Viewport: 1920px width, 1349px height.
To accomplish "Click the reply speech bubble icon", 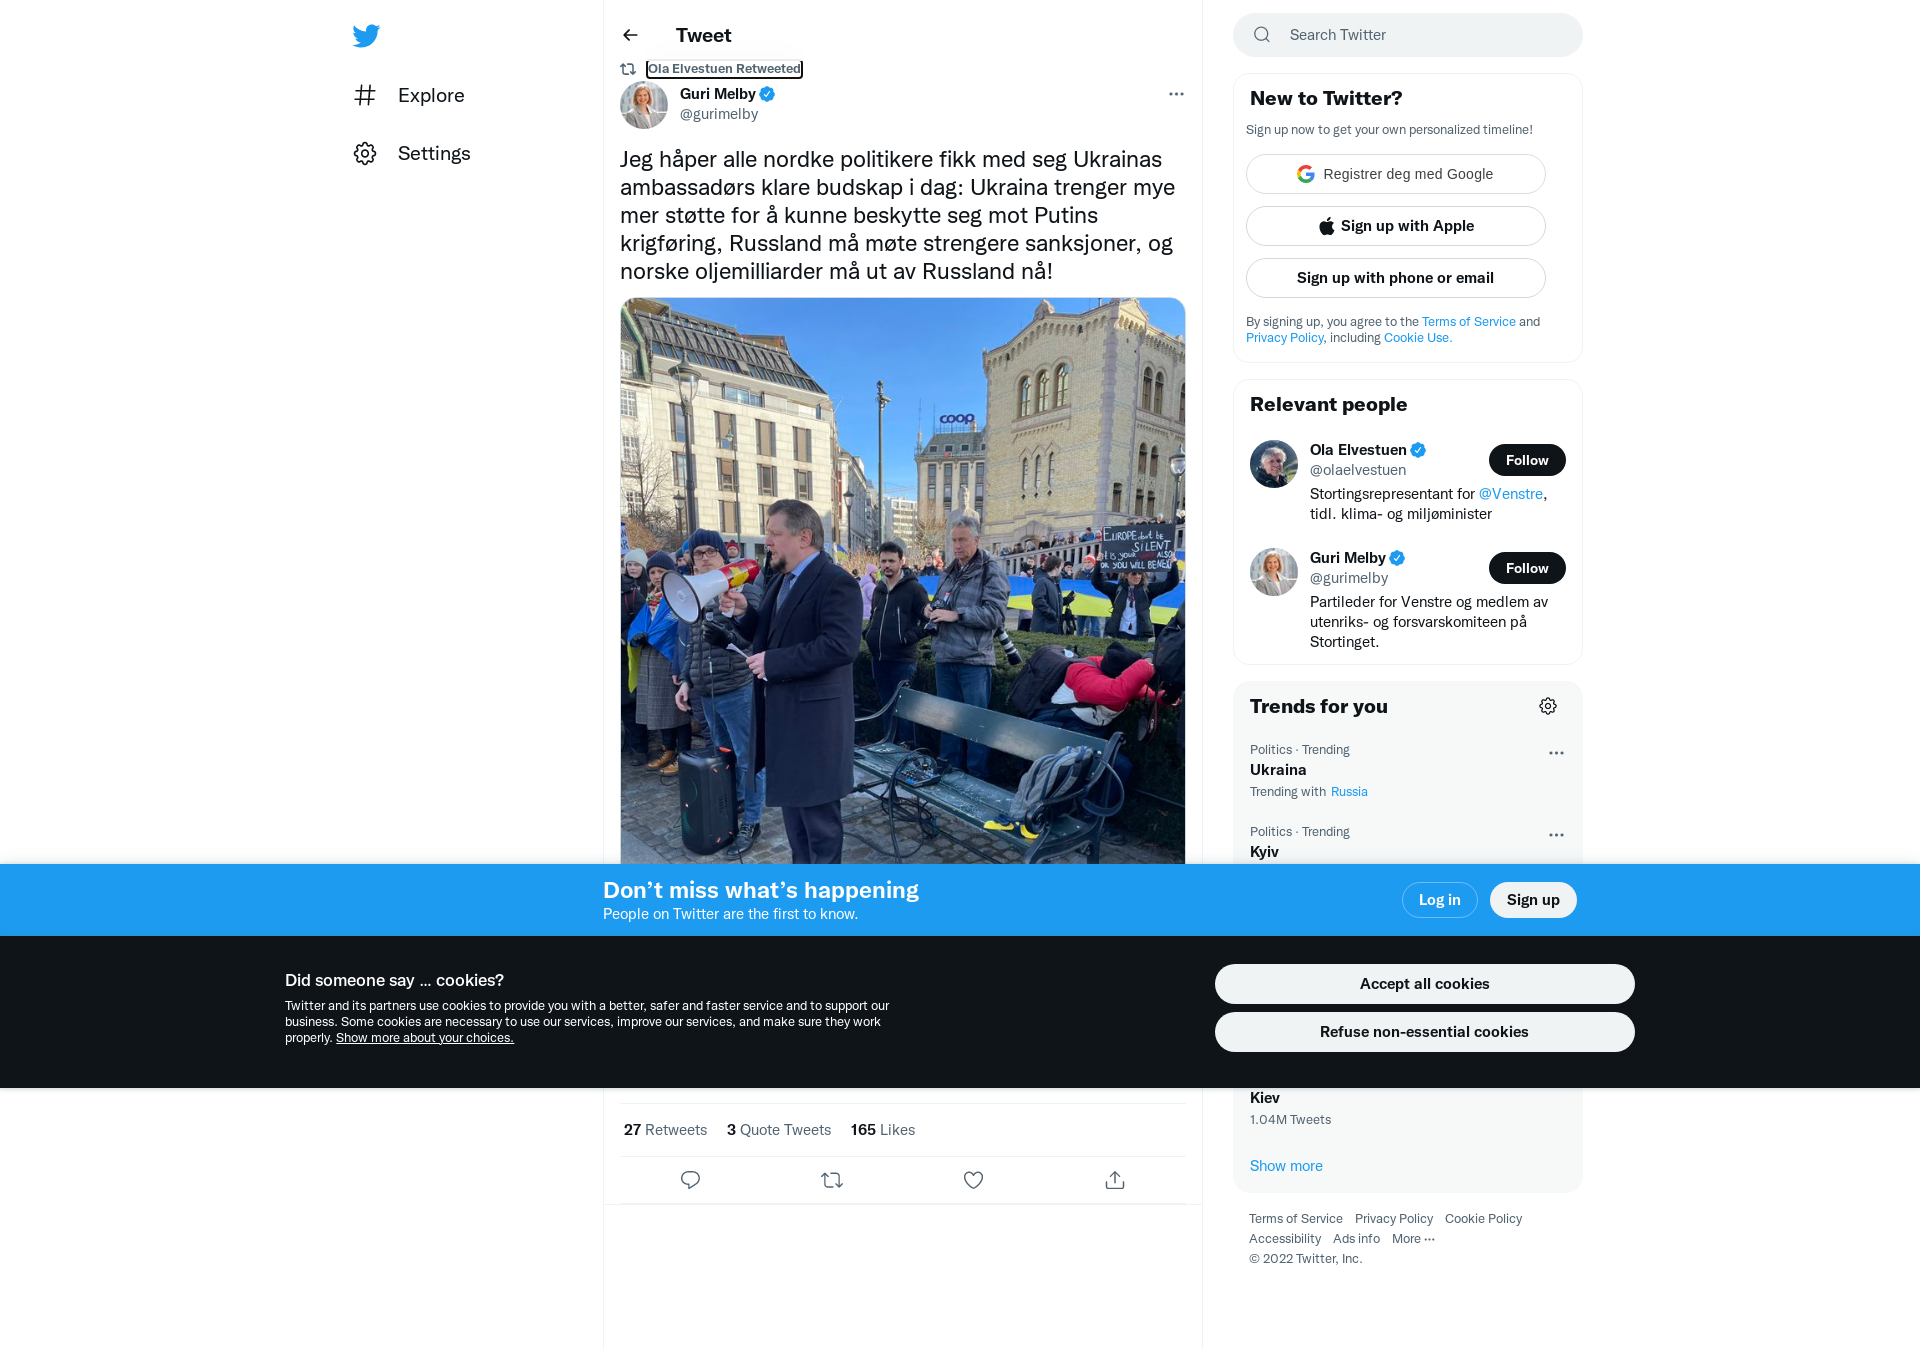I will [x=690, y=1180].
